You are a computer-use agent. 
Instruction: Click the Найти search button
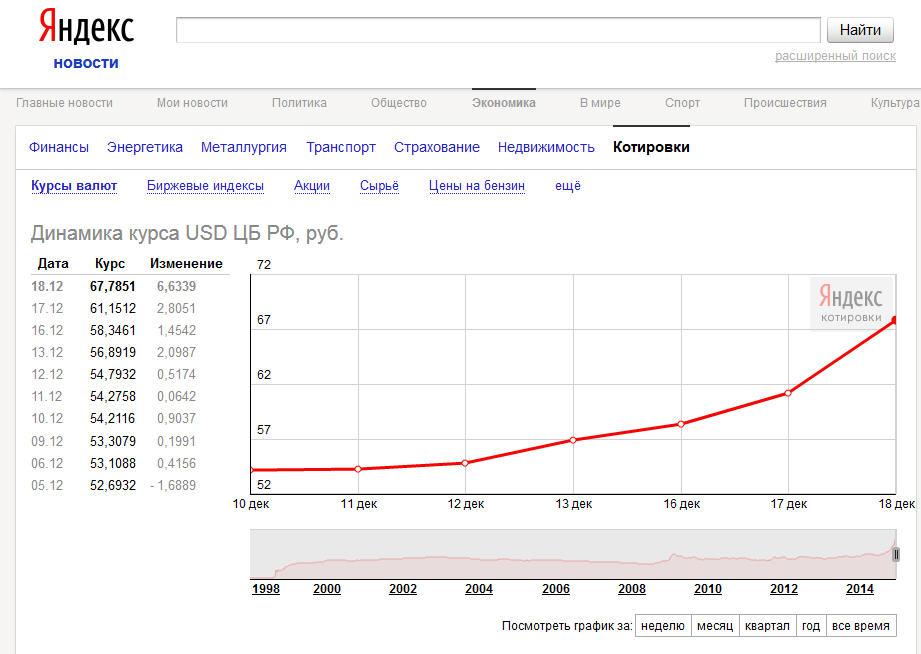pos(860,30)
